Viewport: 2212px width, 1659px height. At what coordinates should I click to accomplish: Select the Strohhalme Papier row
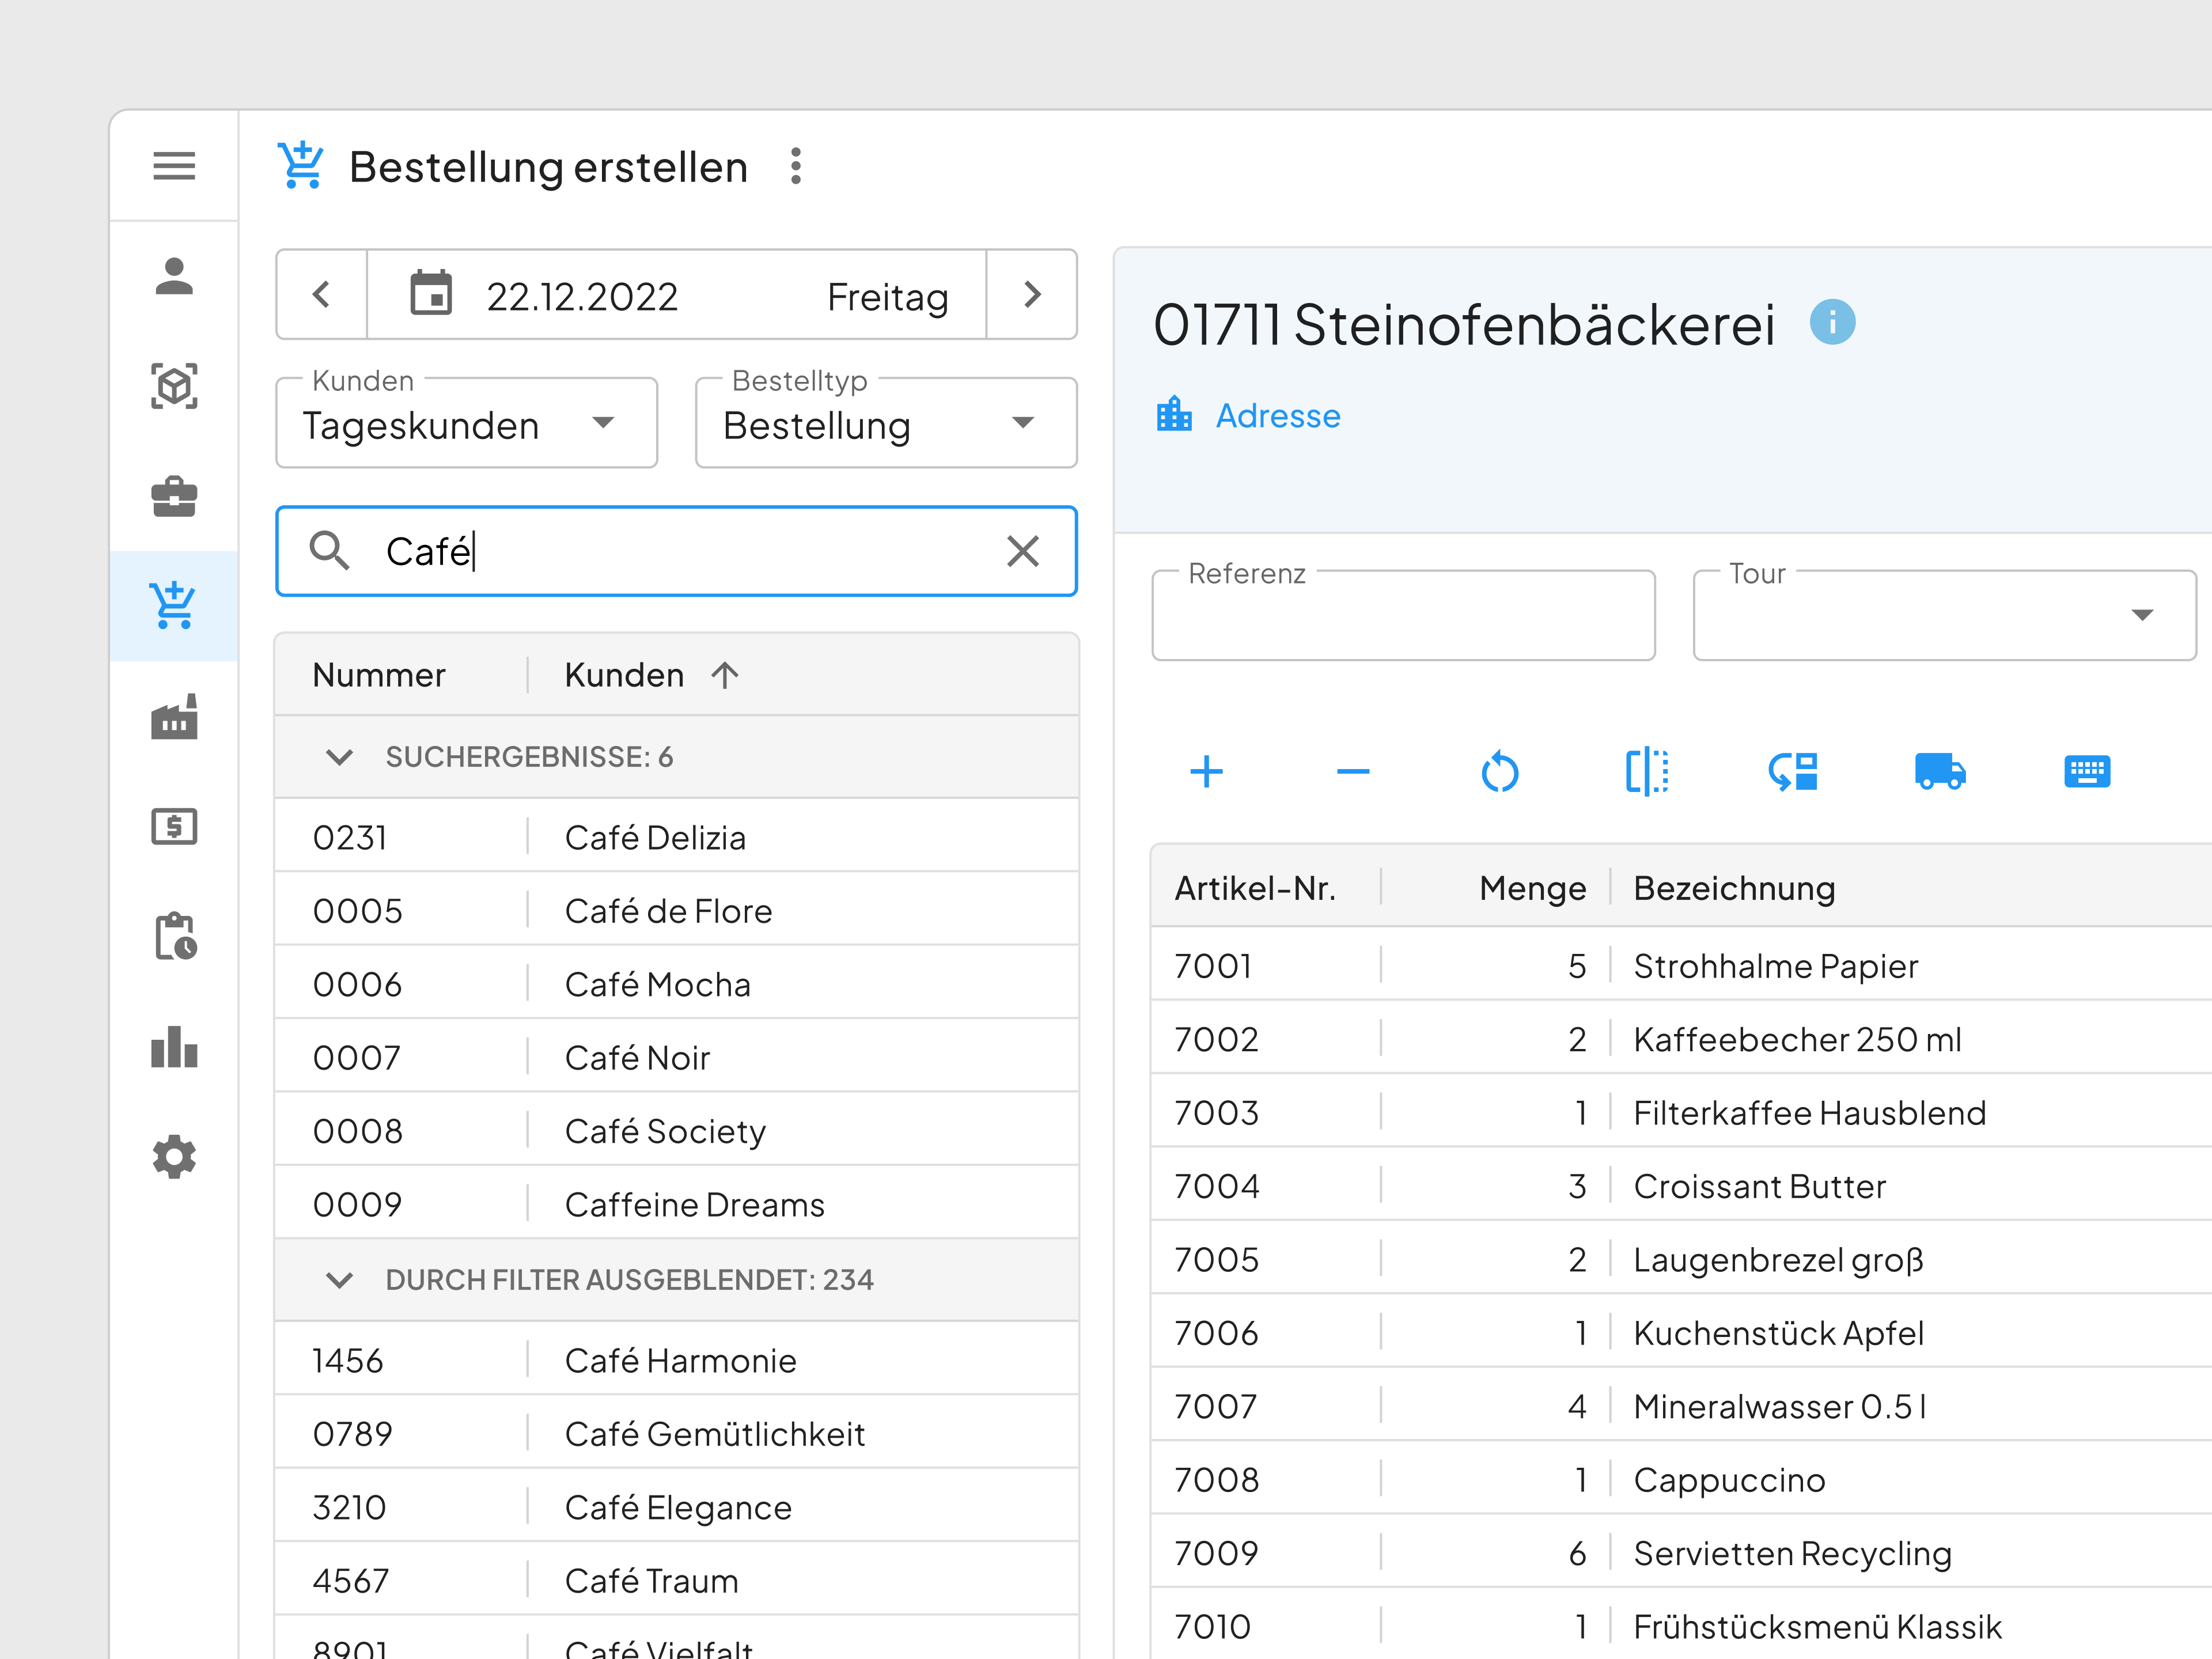[1682, 965]
